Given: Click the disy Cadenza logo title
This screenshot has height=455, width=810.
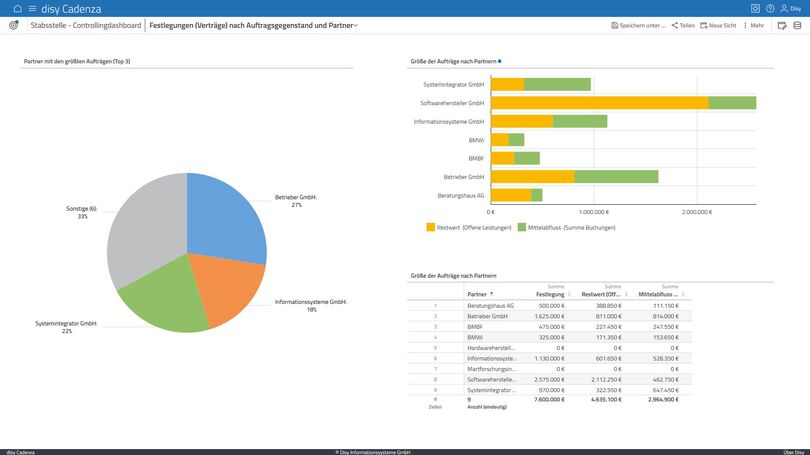Looking at the screenshot, I should (71, 9).
